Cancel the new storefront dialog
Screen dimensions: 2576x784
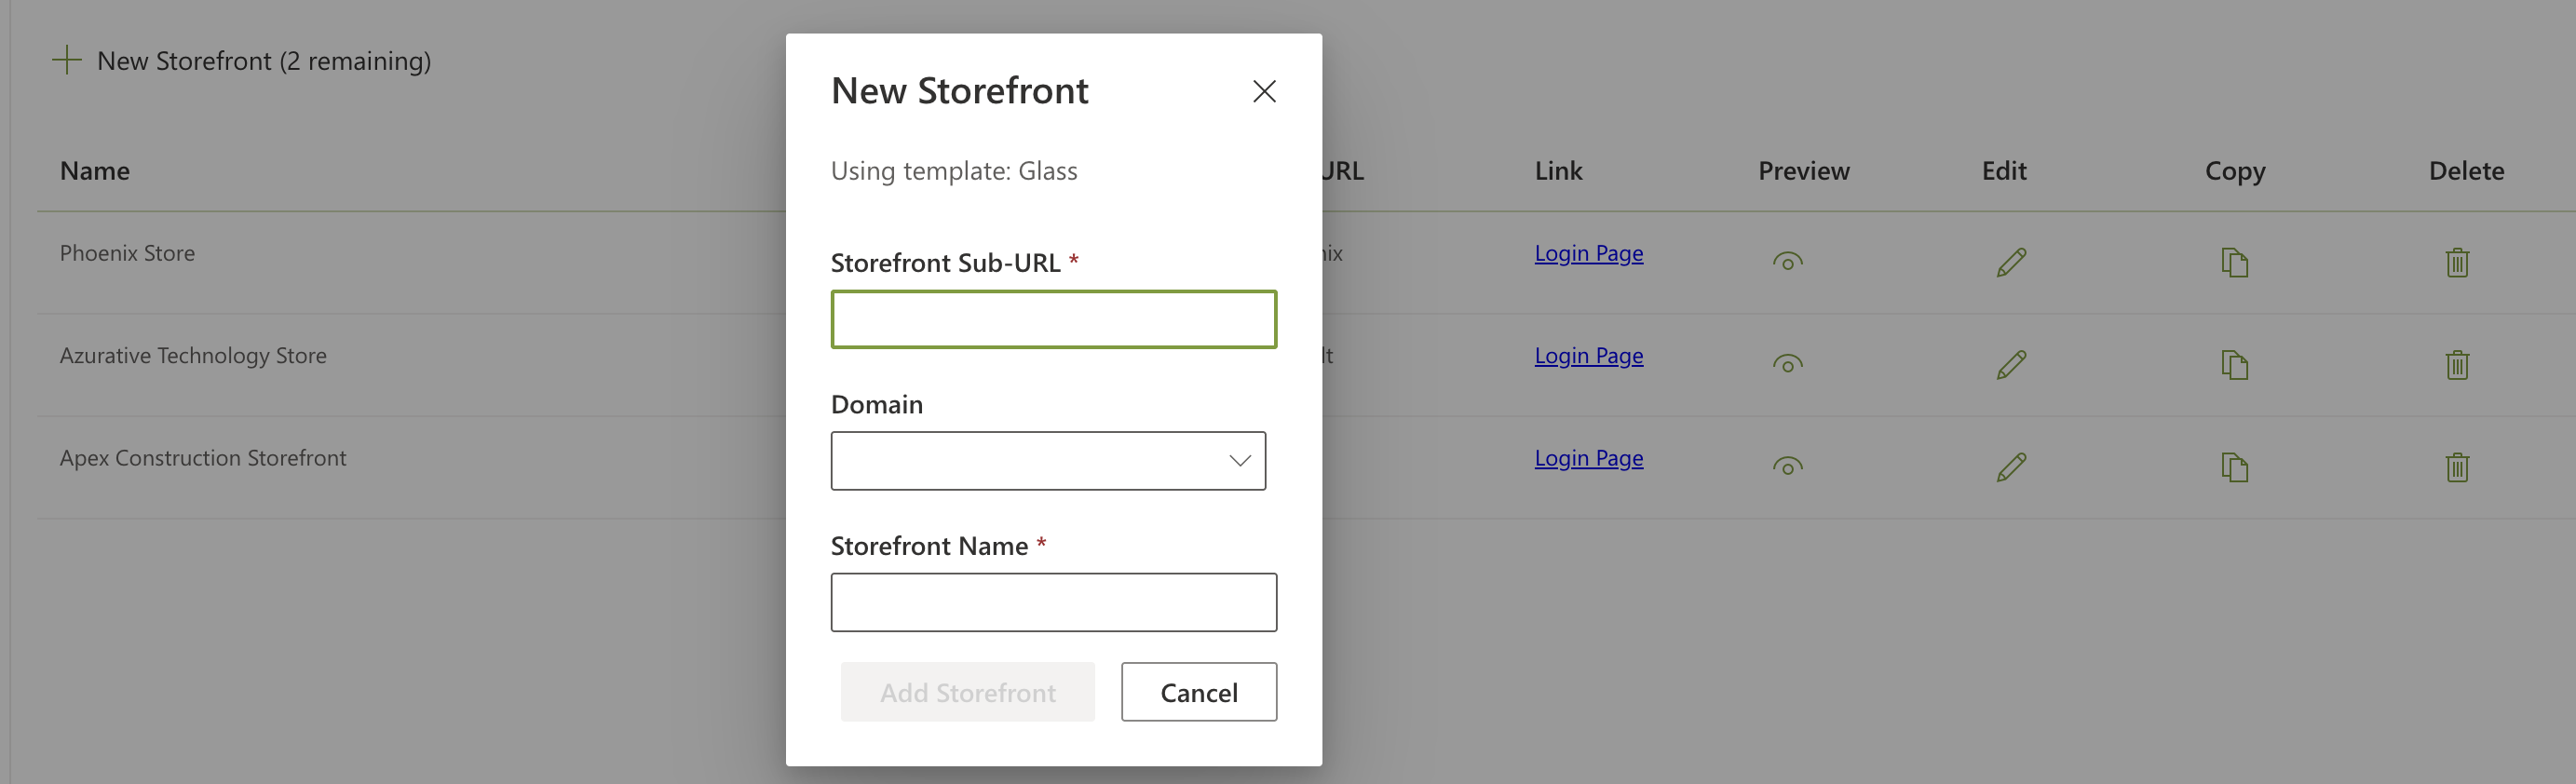(x=1199, y=692)
